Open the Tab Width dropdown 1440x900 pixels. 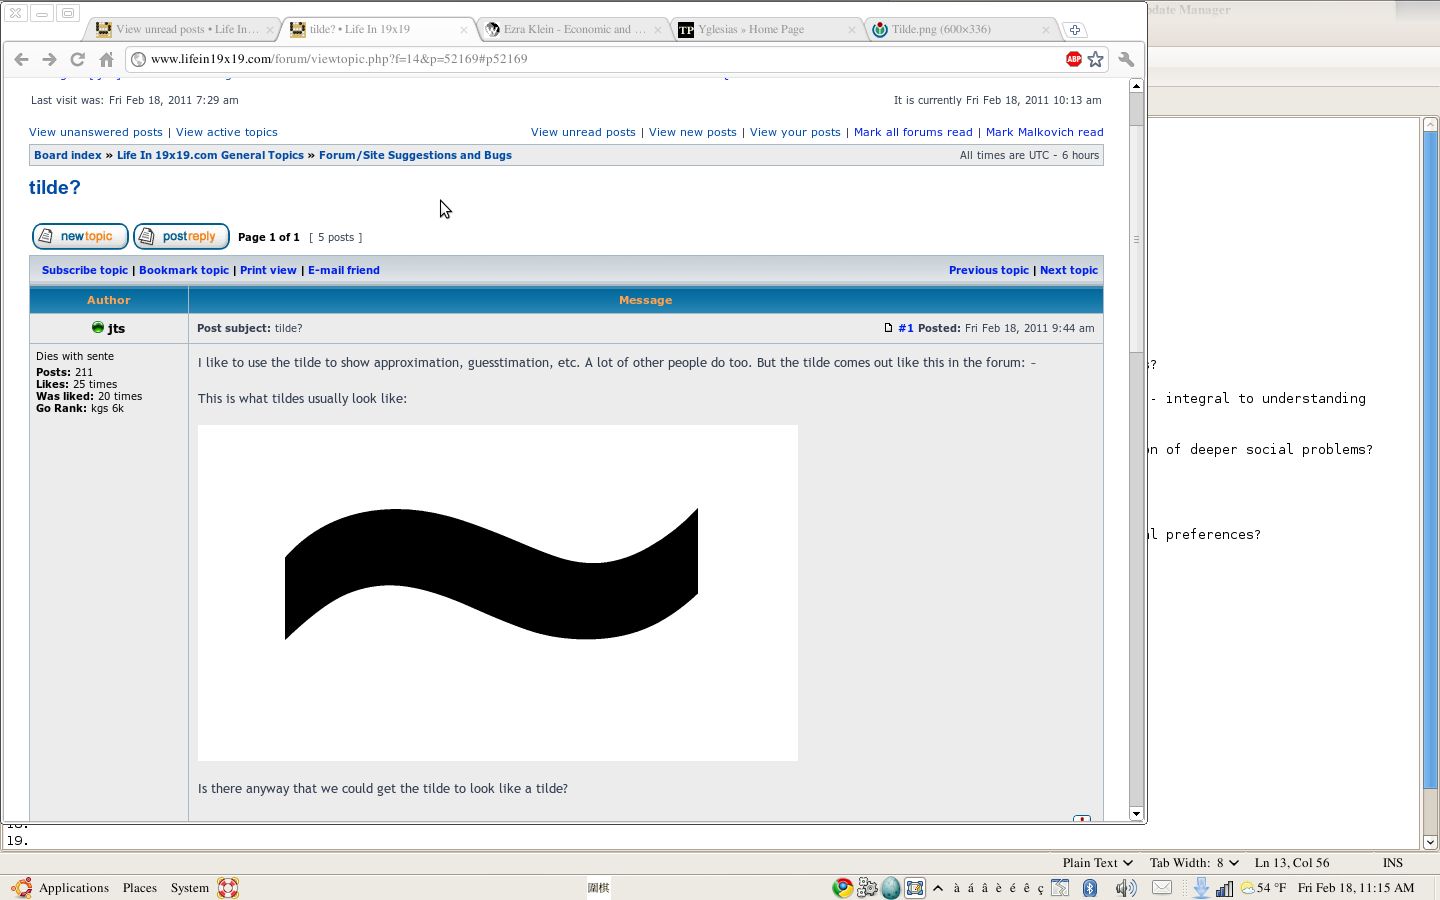point(1194,863)
